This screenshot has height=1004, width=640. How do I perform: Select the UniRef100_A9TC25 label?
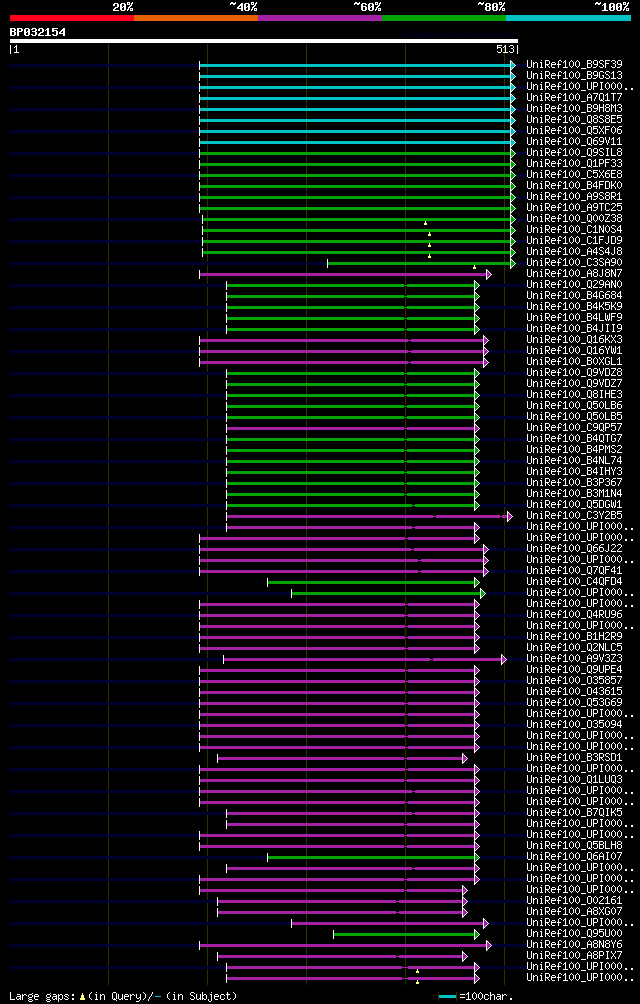(x=574, y=207)
